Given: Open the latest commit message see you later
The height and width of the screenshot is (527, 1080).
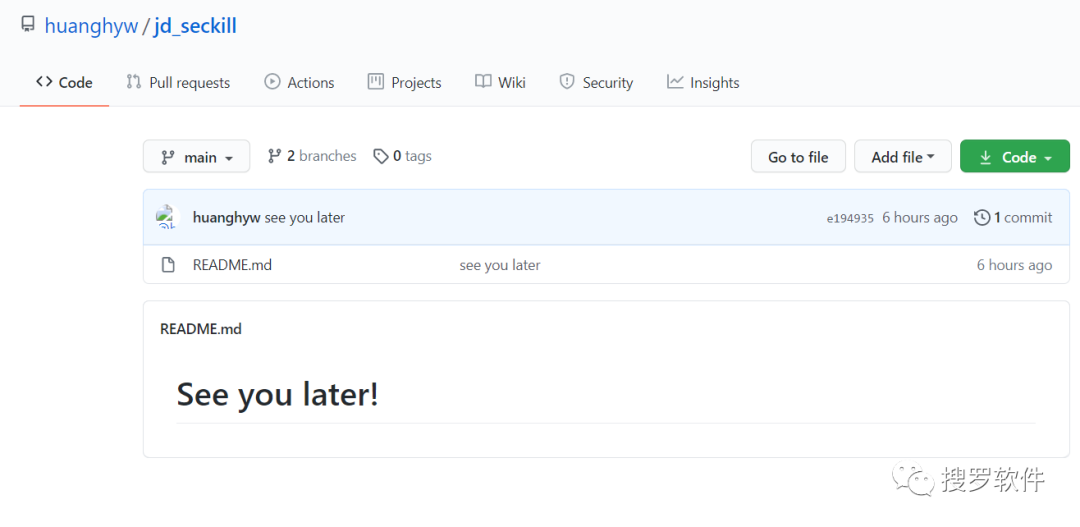Looking at the screenshot, I should pyautogui.click(x=304, y=218).
